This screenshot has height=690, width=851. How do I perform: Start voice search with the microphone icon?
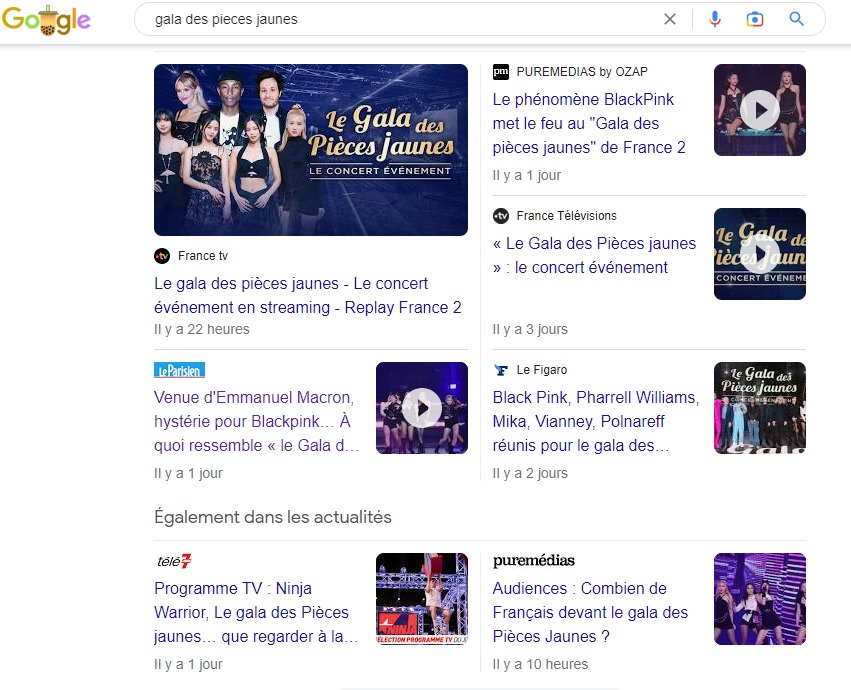coord(715,20)
